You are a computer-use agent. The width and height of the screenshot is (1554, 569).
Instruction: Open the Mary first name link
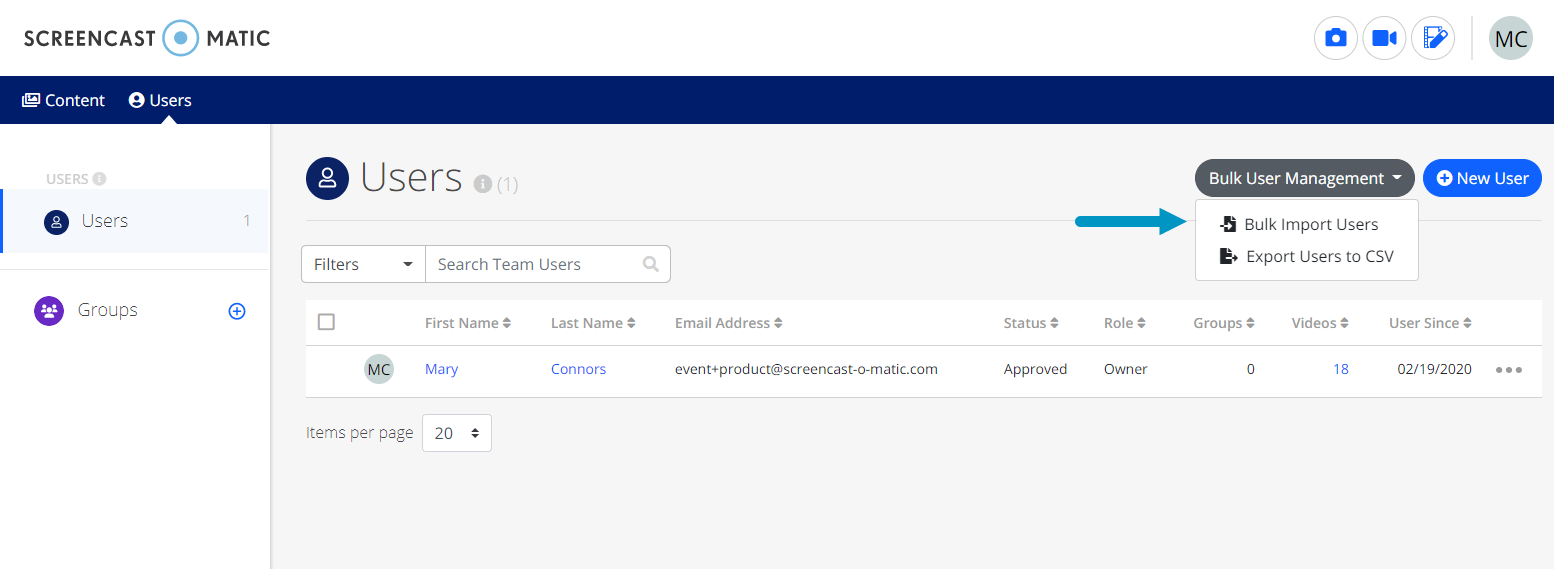(441, 369)
